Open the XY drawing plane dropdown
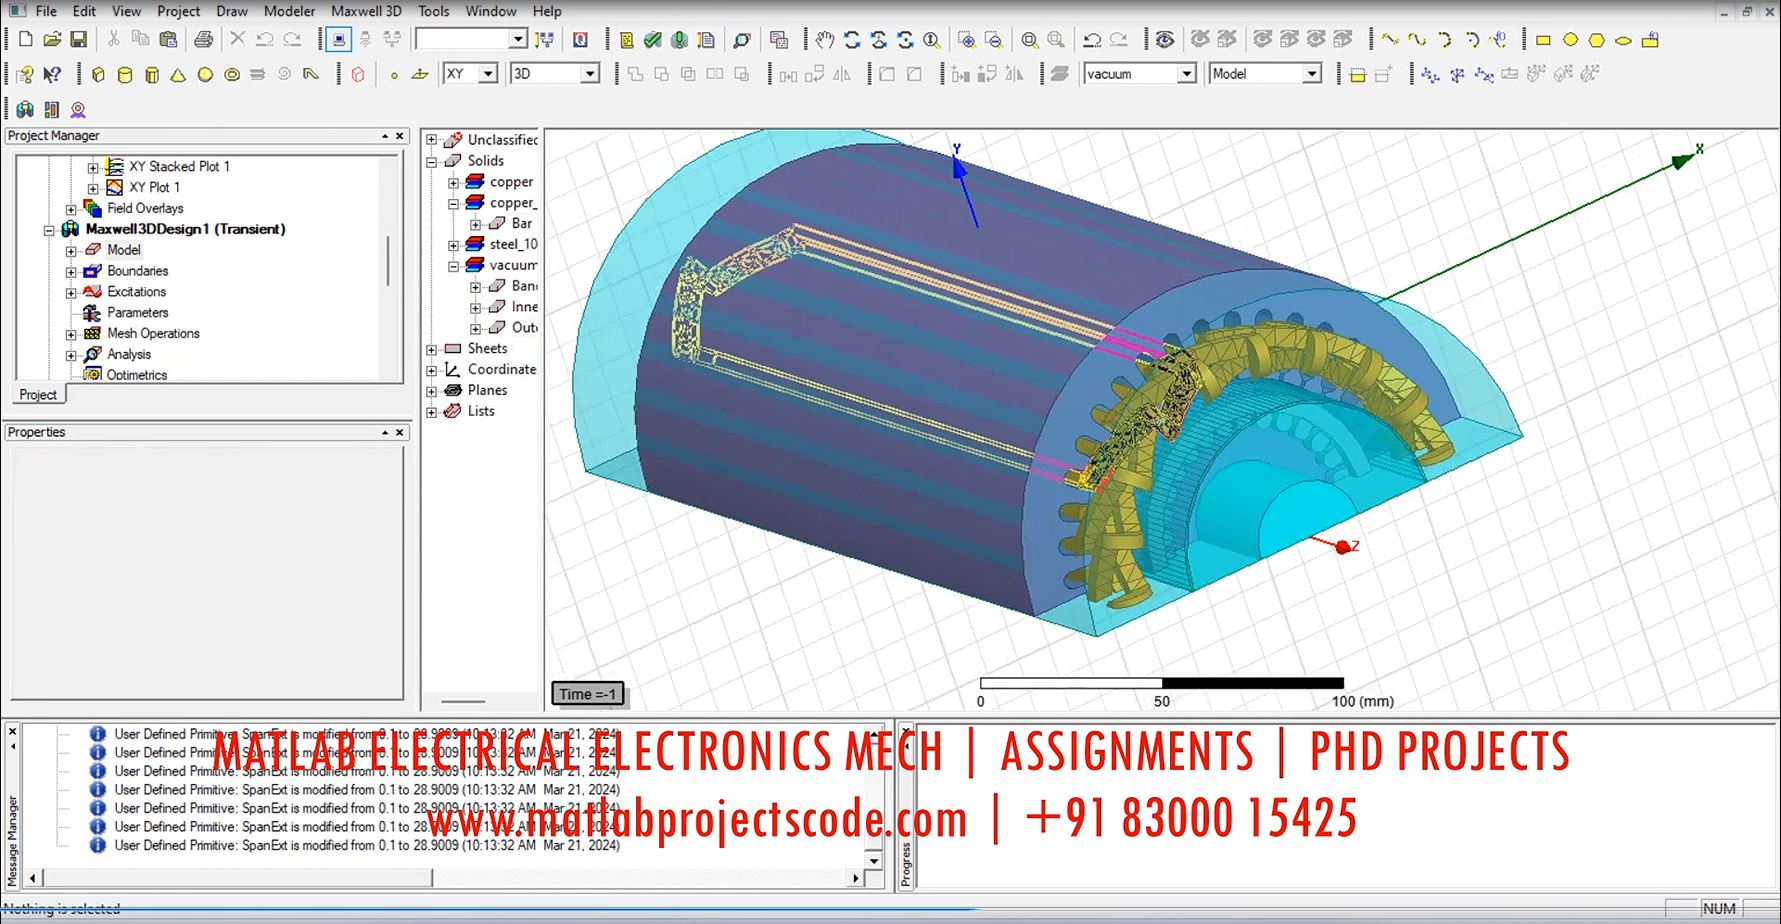Image resolution: width=1781 pixels, height=924 pixels. click(487, 73)
